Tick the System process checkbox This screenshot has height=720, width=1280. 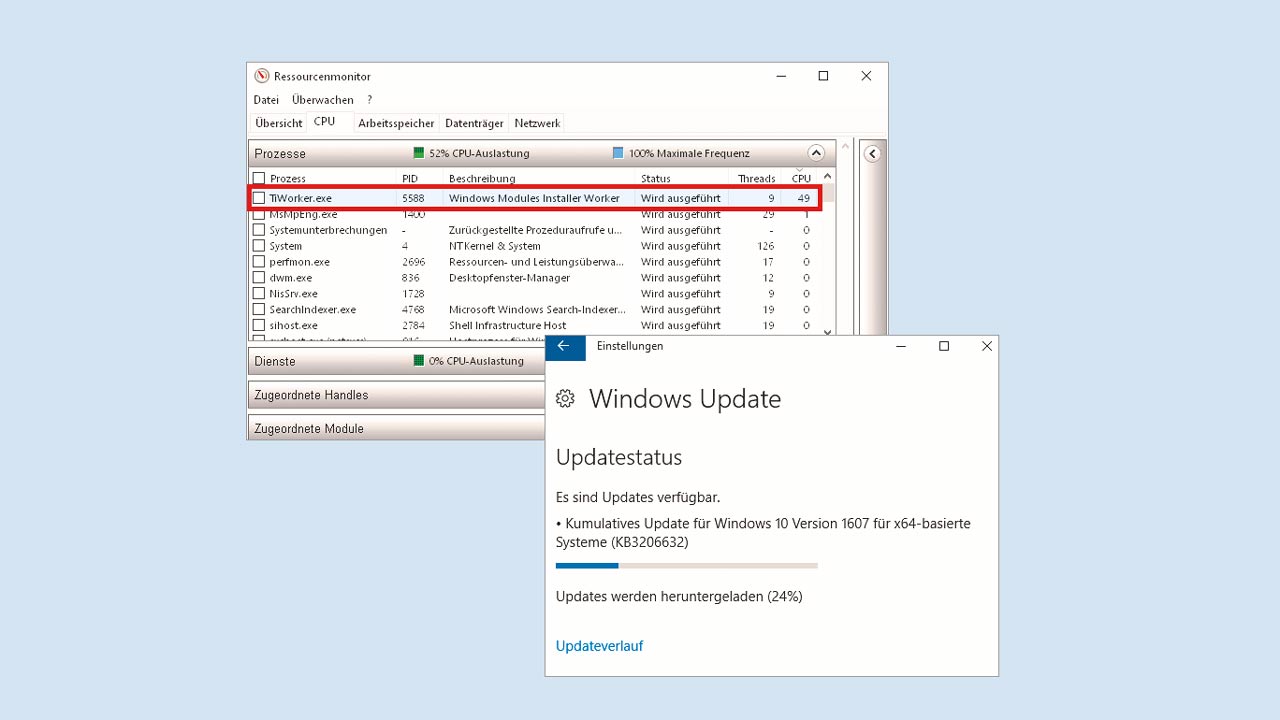coord(259,246)
